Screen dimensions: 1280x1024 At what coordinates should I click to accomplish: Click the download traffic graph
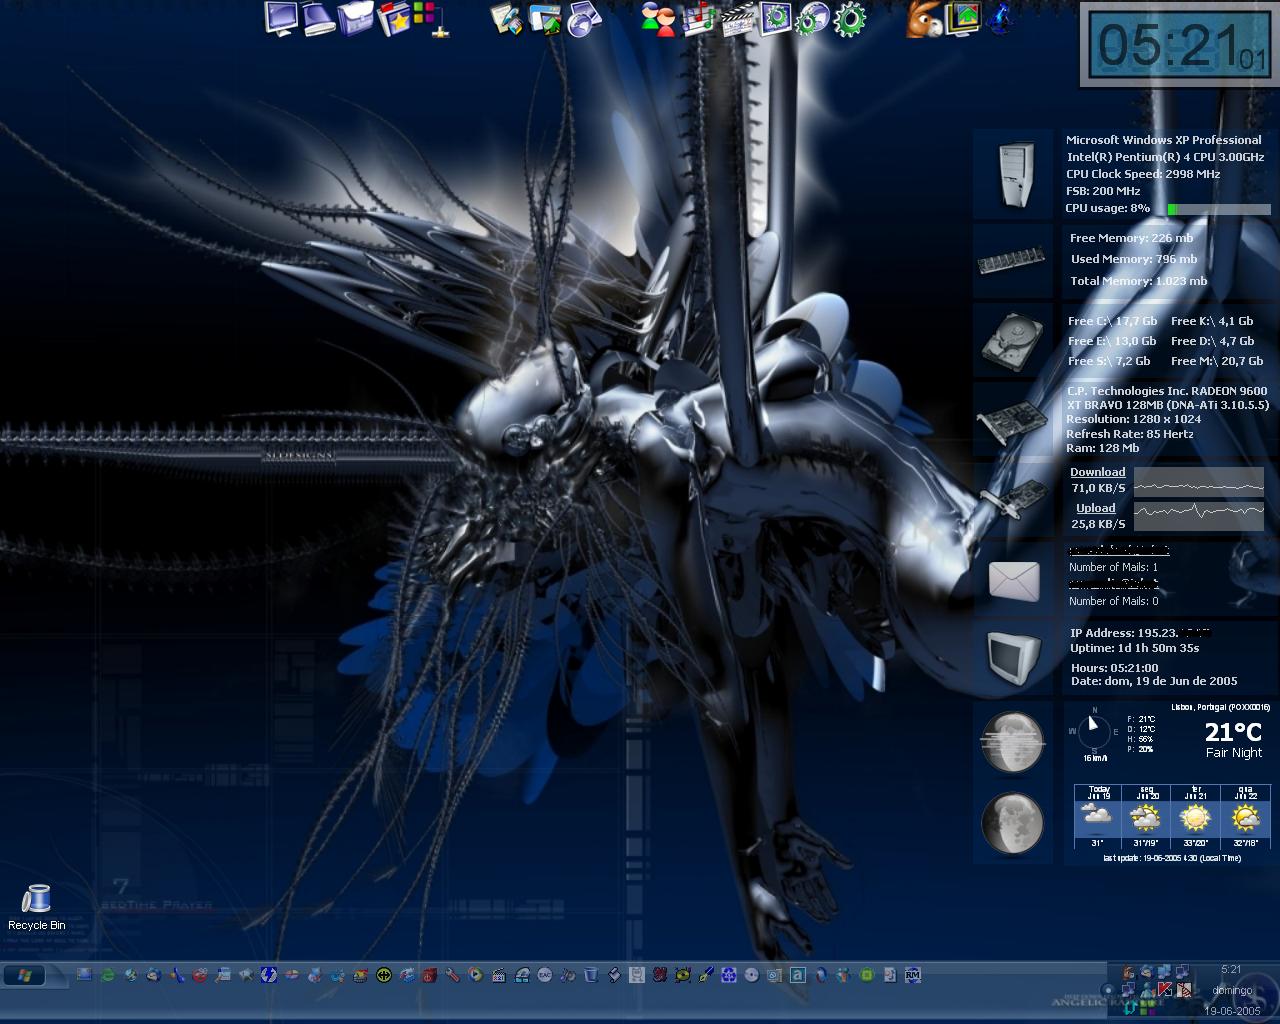point(1199,481)
